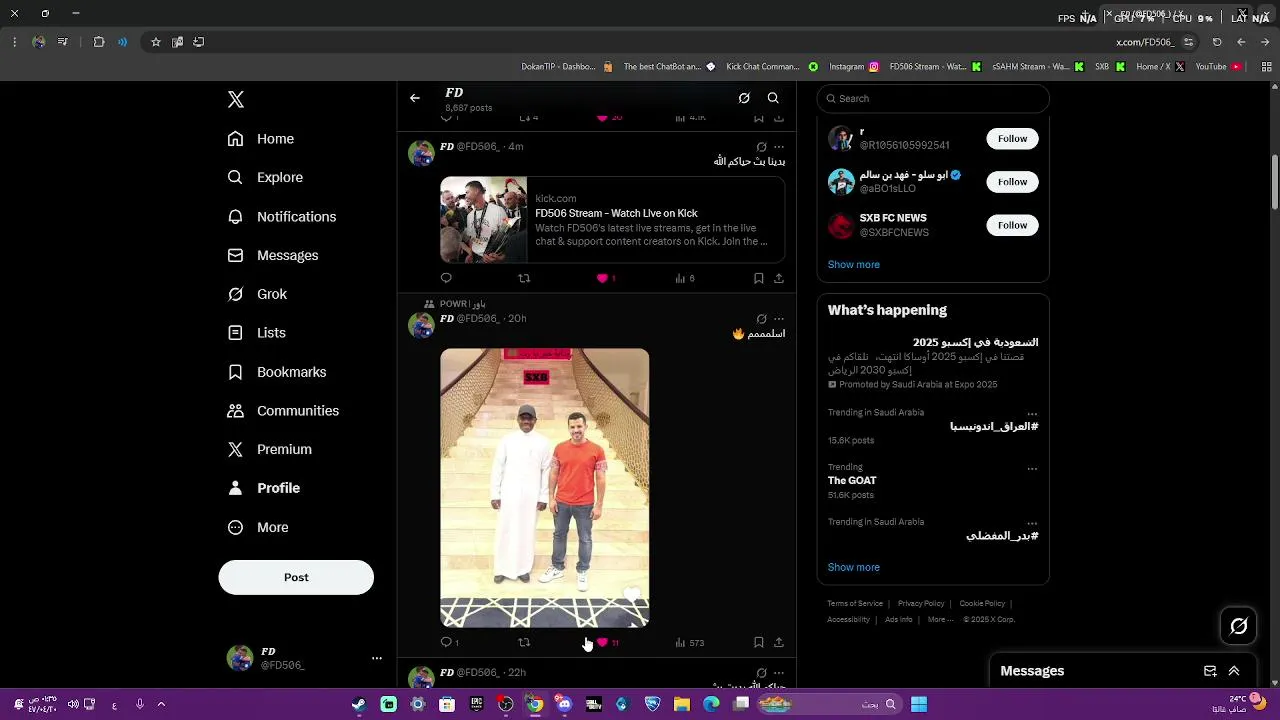Open the YouTube bookmark
This screenshot has width=1280, height=720.
(x=1218, y=67)
